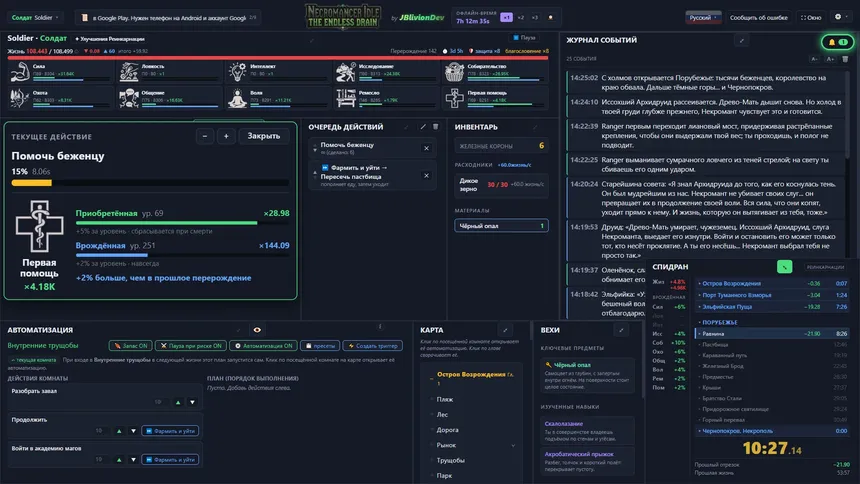Select Дорога location on map
Image resolution: width=860 pixels, height=484 pixels.
[448, 430]
